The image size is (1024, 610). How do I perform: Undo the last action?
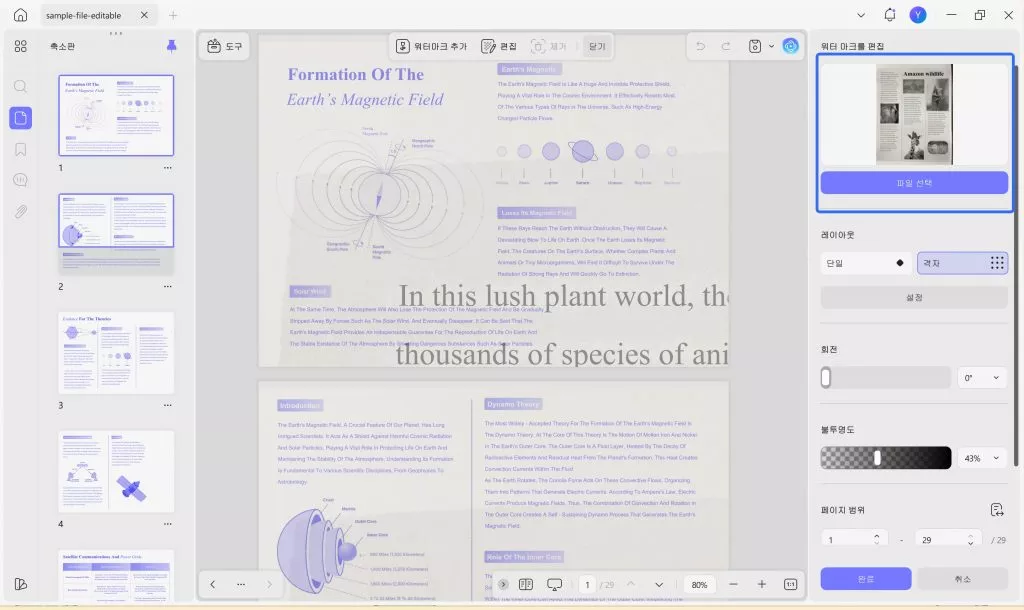click(x=700, y=46)
